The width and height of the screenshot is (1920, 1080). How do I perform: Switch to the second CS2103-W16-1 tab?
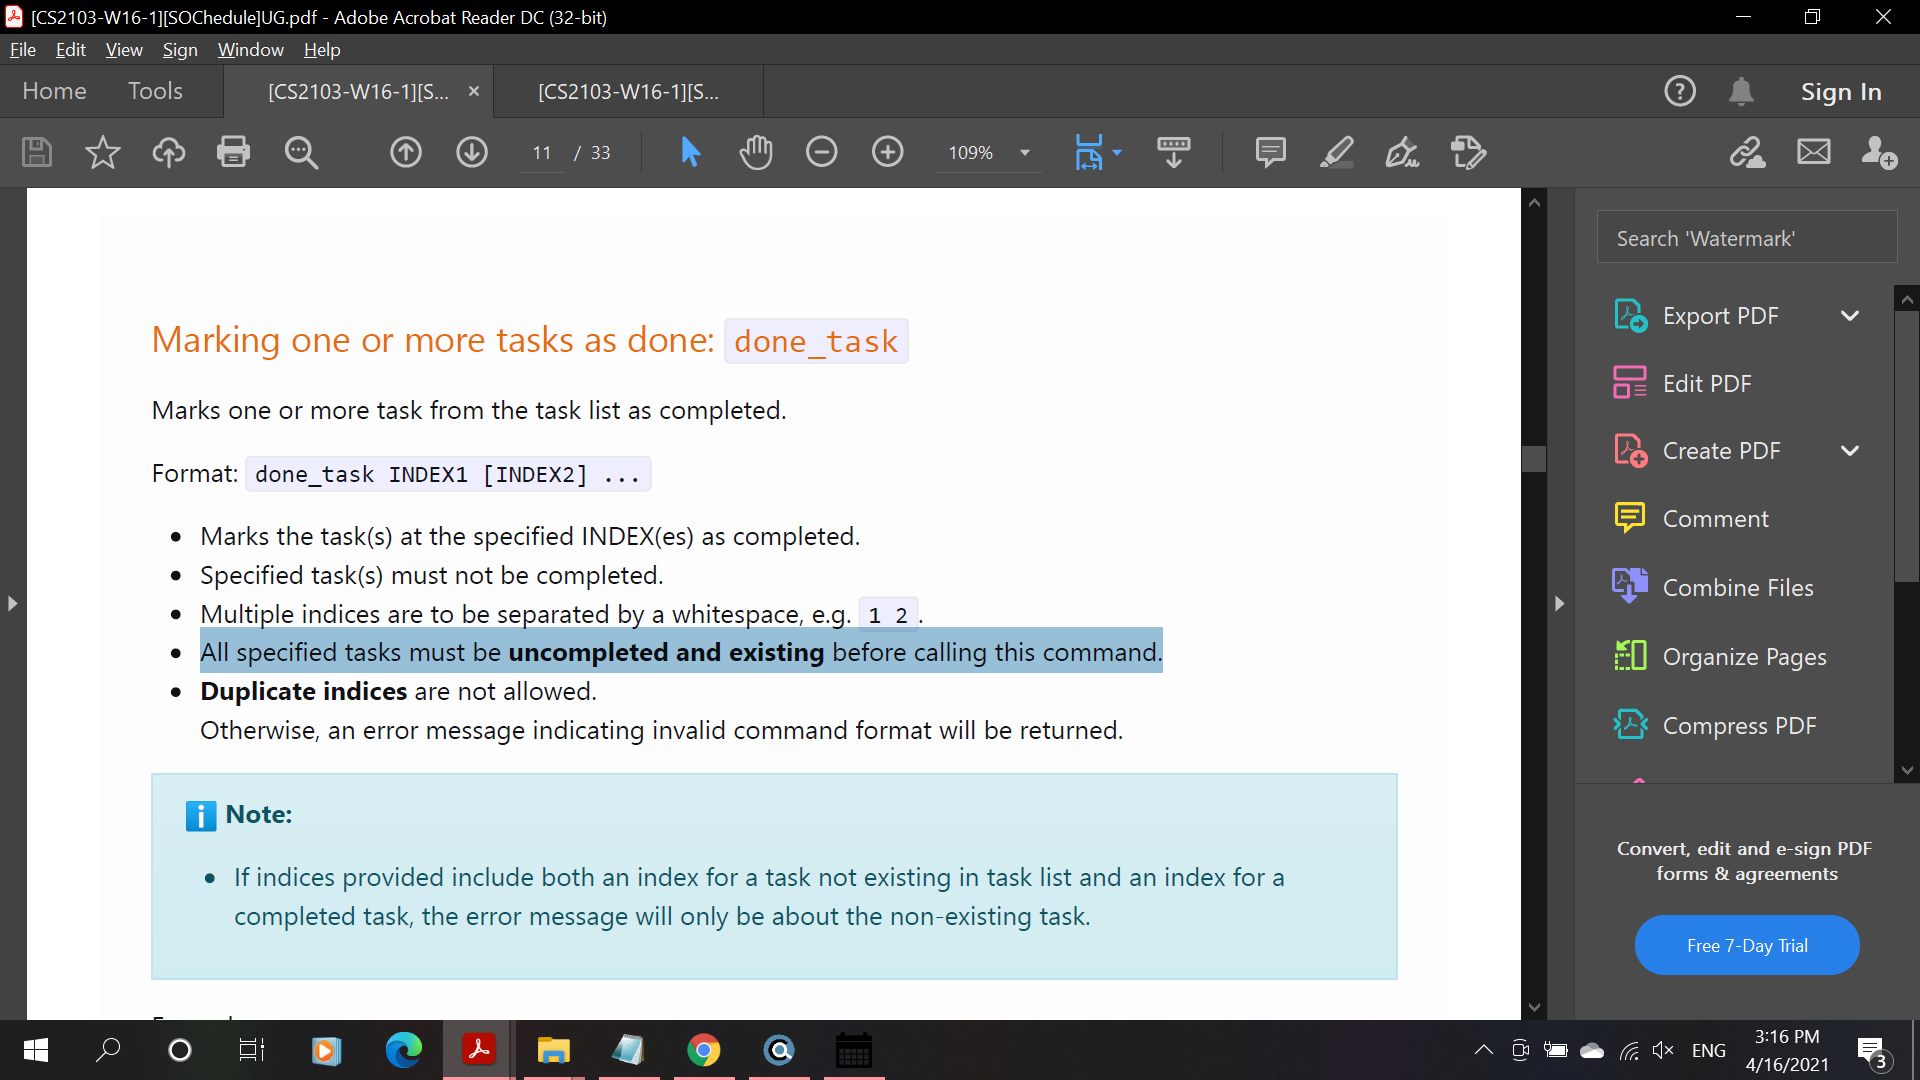tap(628, 92)
